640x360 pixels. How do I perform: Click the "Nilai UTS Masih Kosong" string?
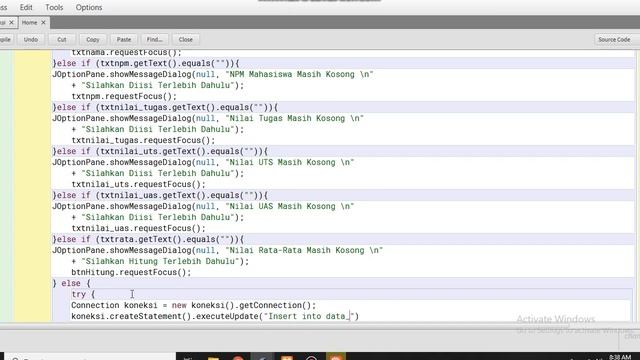pyautogui.click(x=290, y=162)
